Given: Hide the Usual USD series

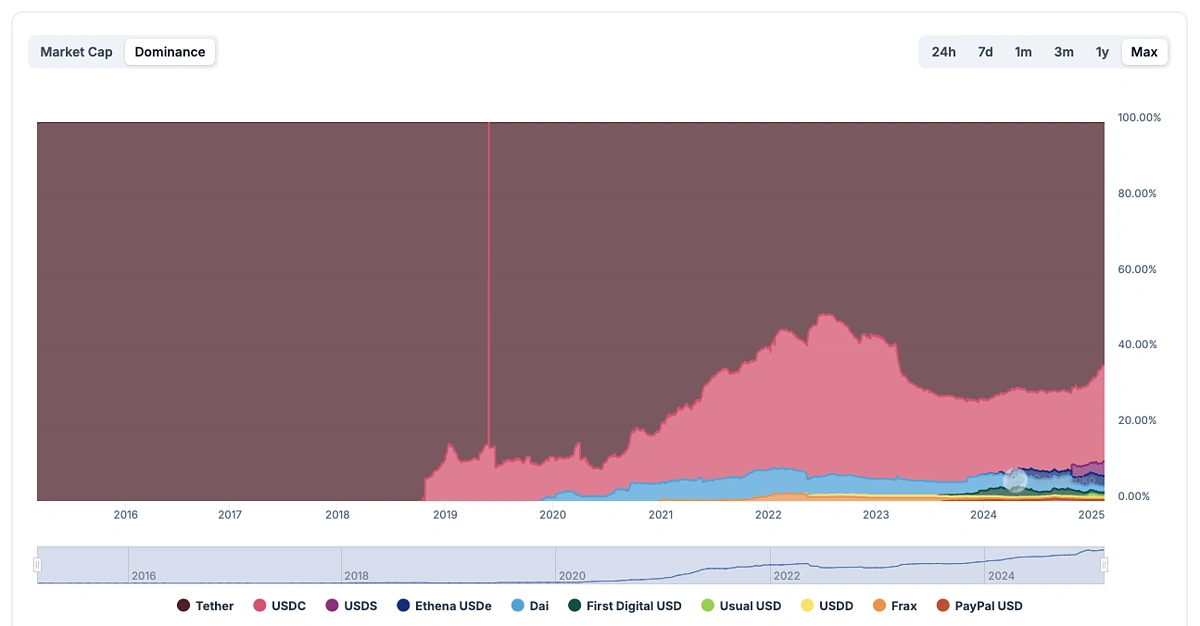Looking at the screenshot, I should coord(741,606).
